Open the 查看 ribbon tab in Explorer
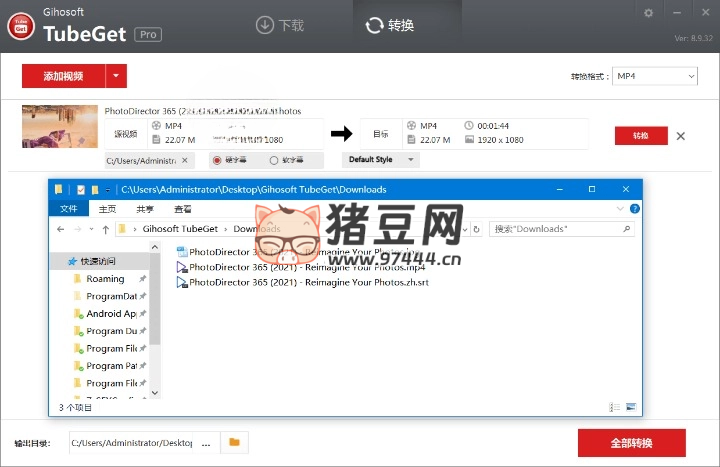720x467 pixels. (x=183, y=209)
